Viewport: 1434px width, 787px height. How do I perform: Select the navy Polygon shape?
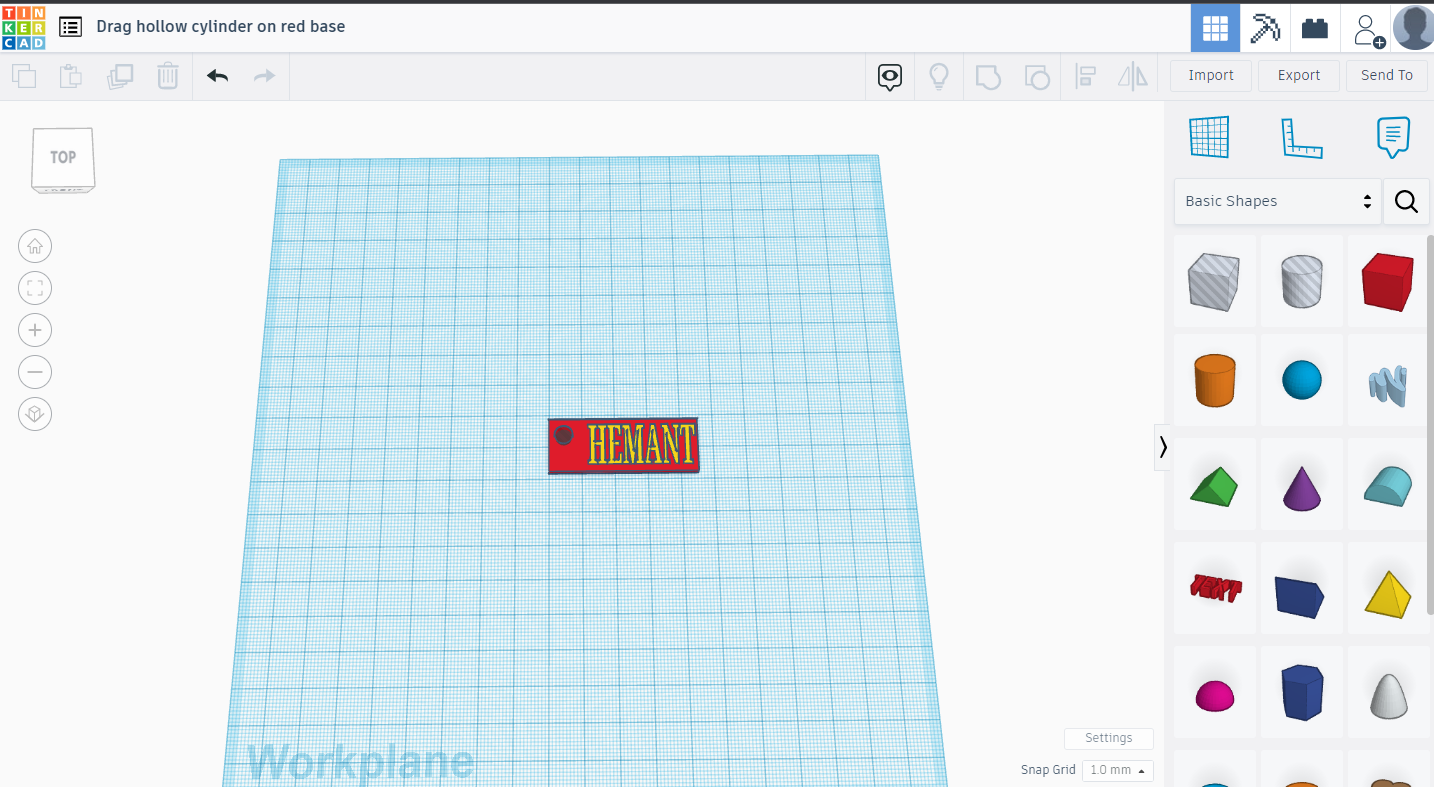[1302, 692]
